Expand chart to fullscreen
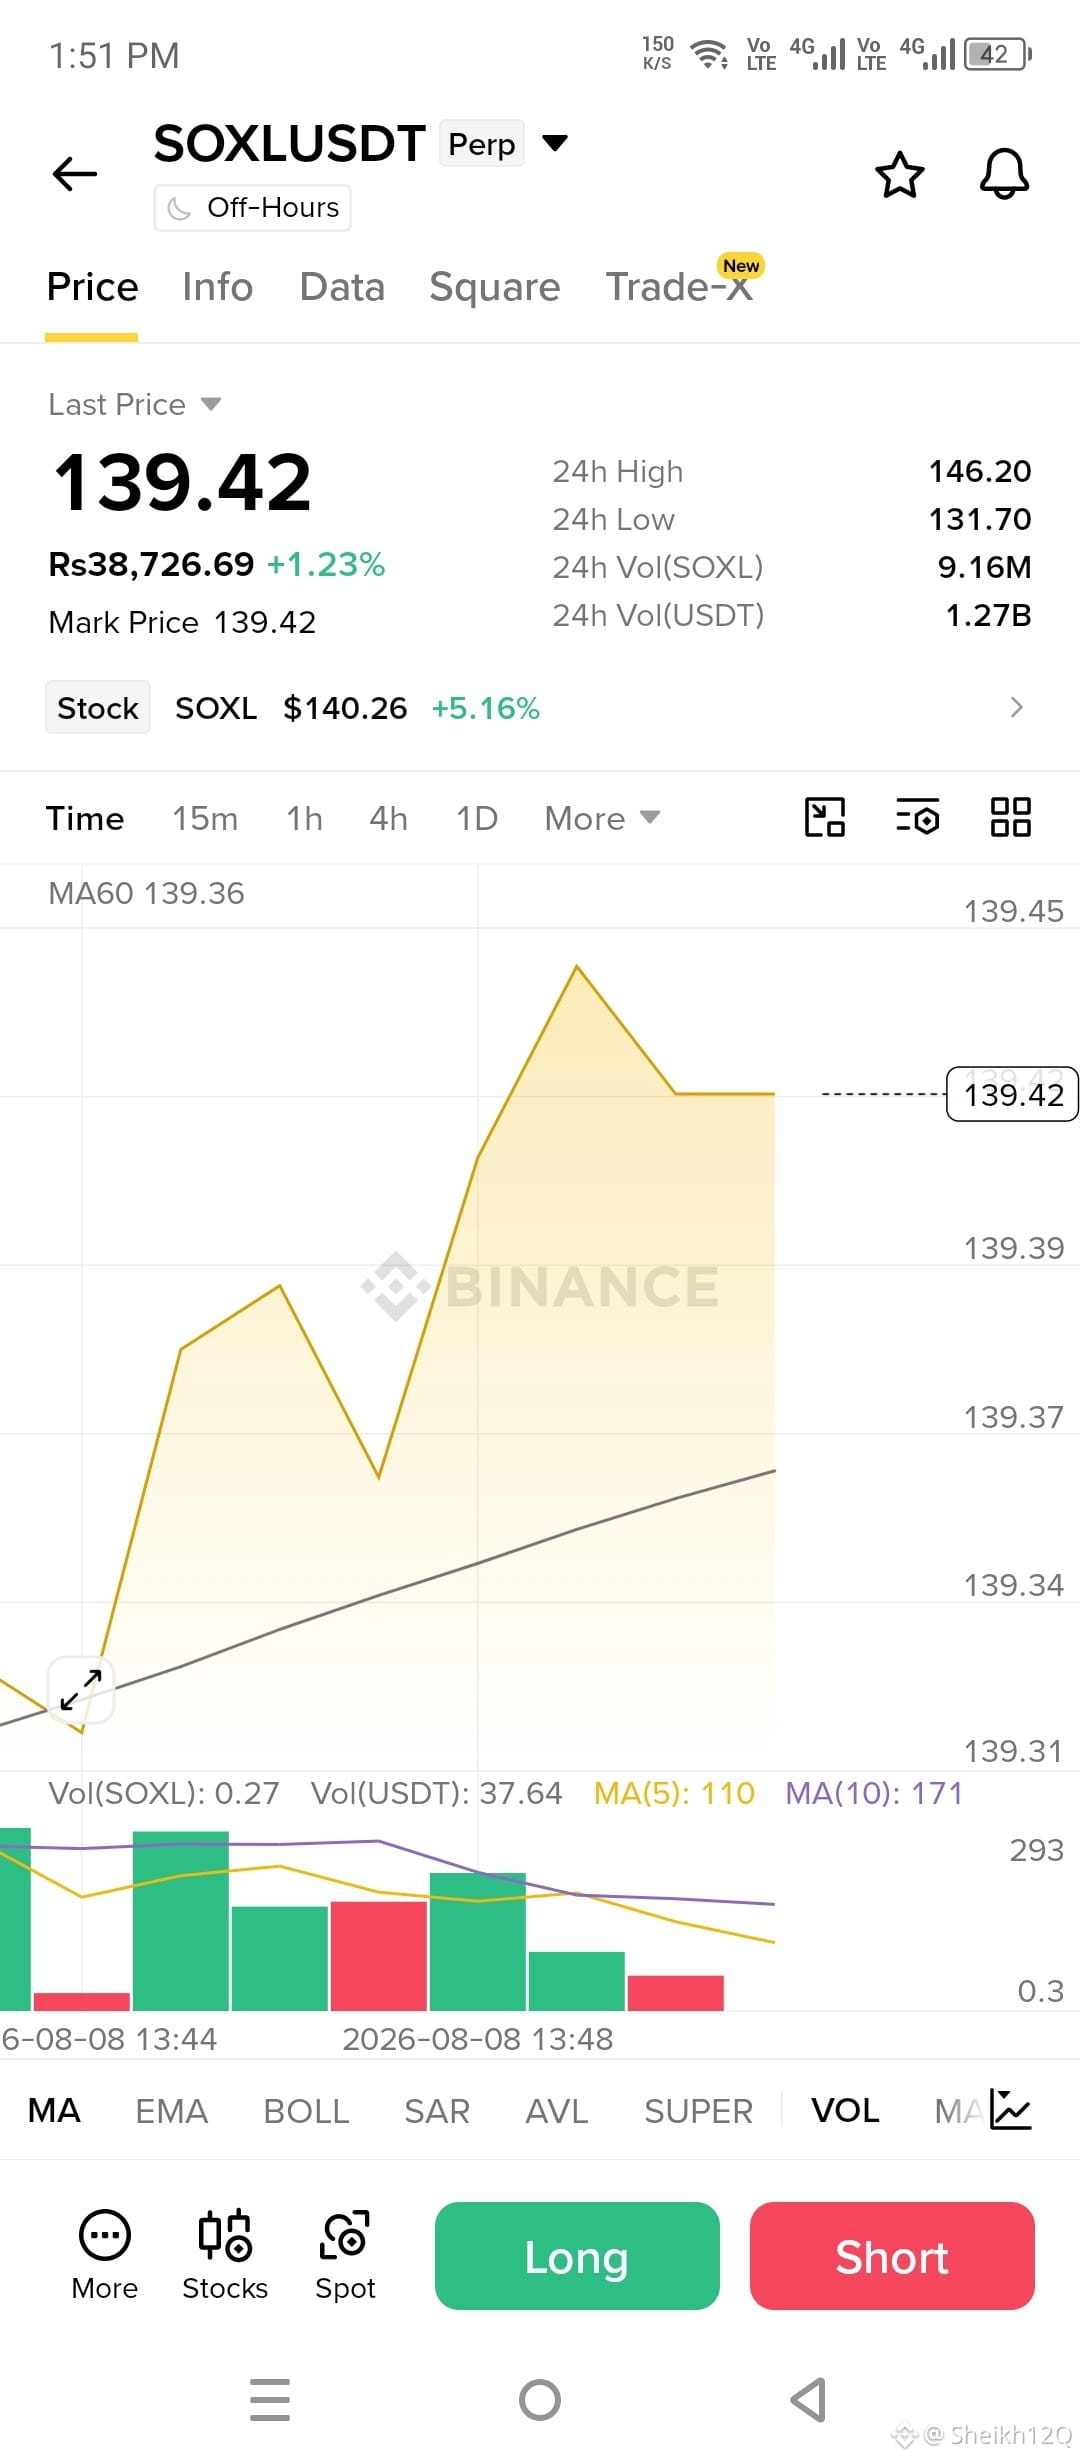The width and height of the screenshot is (1080, 2460). tap(81, 1690)
